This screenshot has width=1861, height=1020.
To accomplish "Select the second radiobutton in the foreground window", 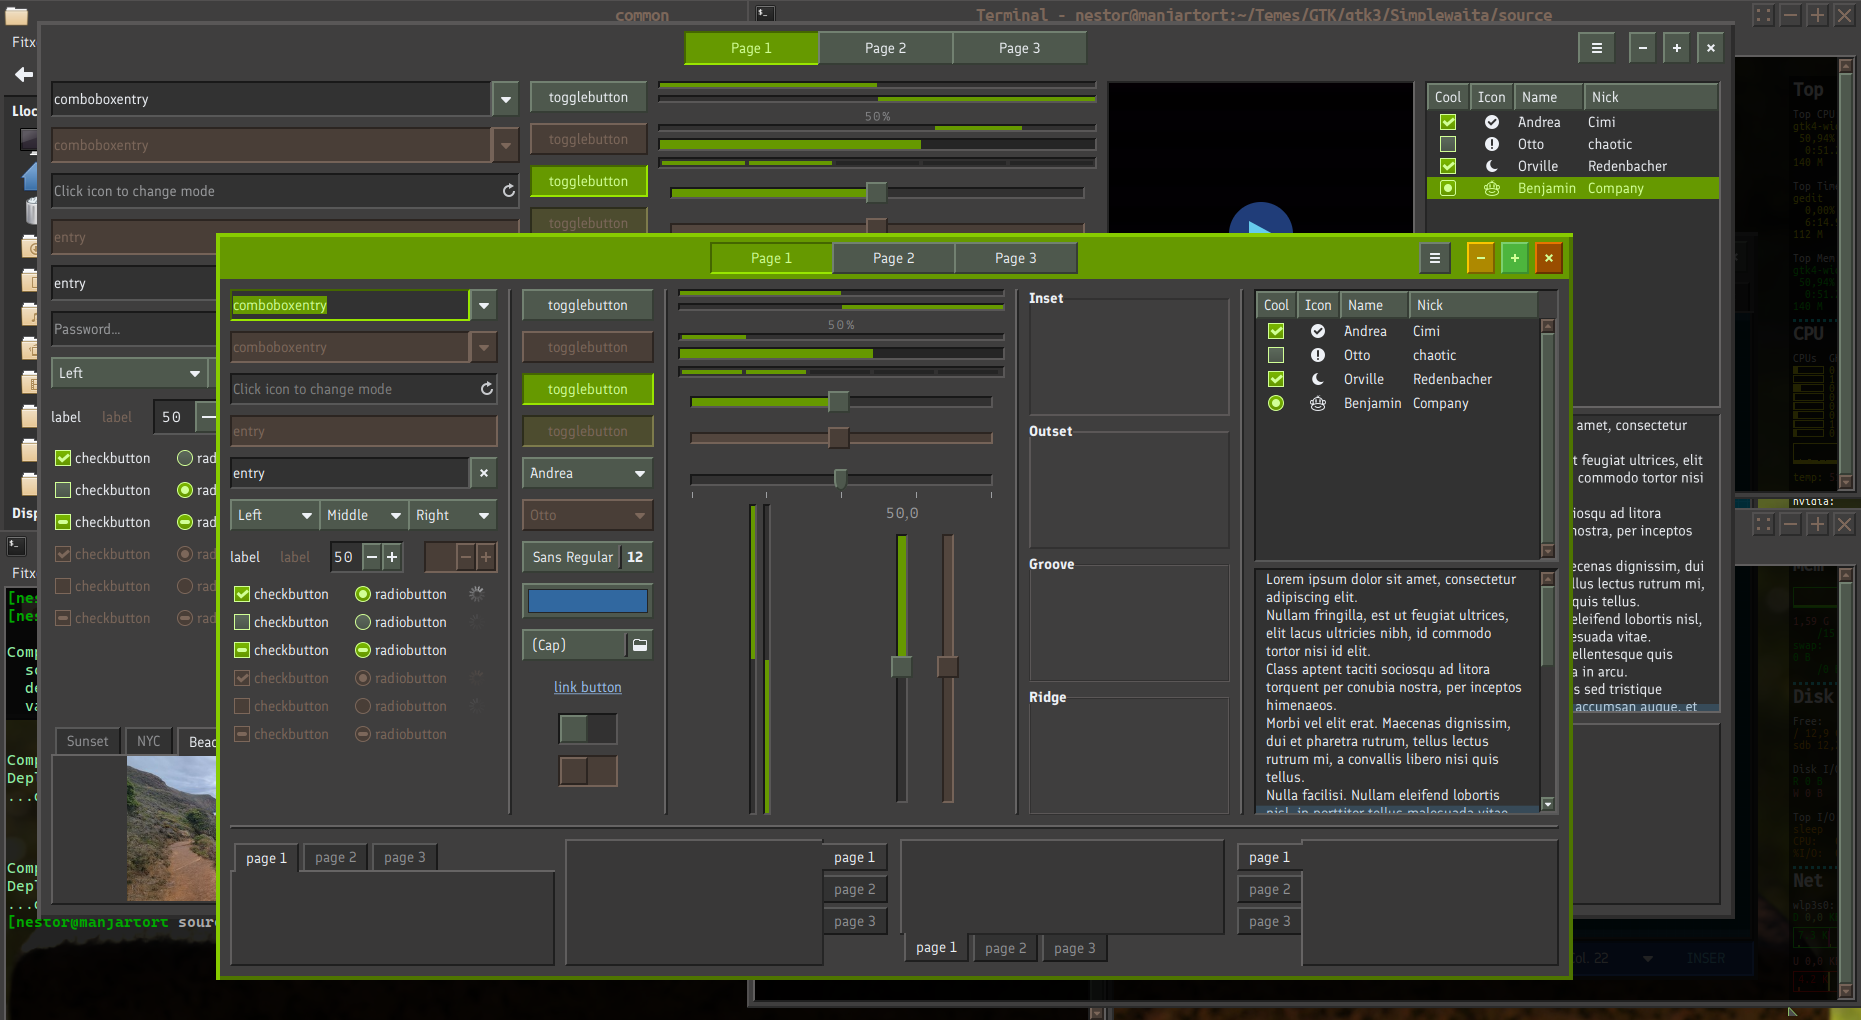I will point(363,622).
